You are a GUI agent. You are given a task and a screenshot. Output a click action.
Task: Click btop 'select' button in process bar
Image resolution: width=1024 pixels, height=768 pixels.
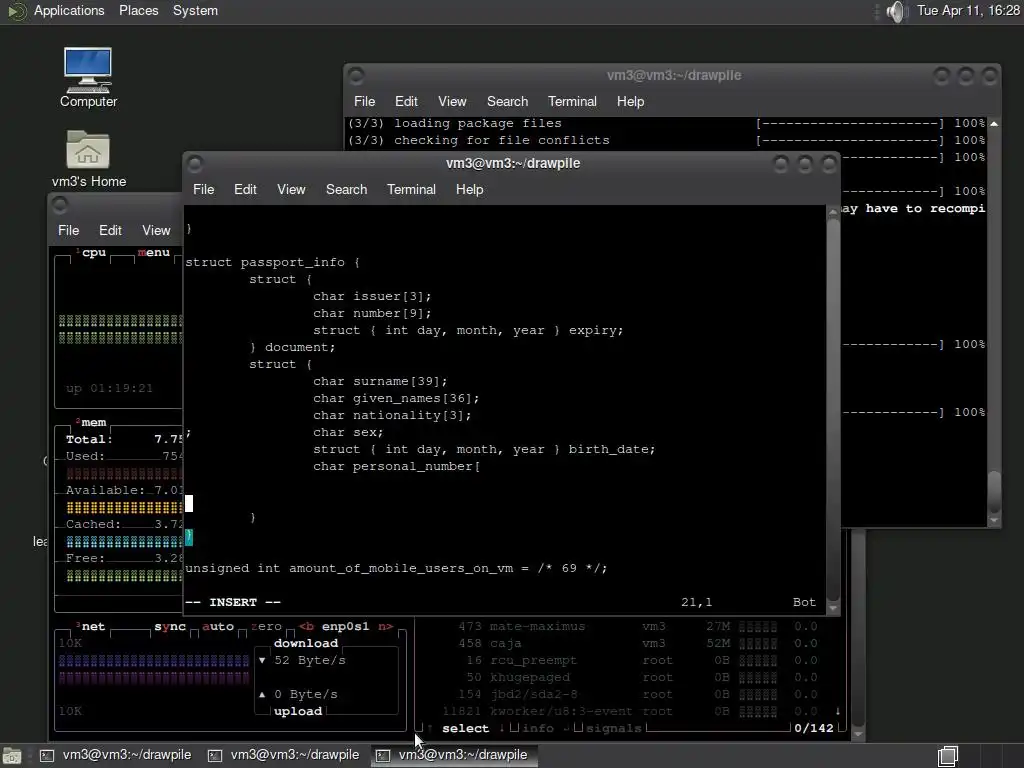click(x=465, y=728)
